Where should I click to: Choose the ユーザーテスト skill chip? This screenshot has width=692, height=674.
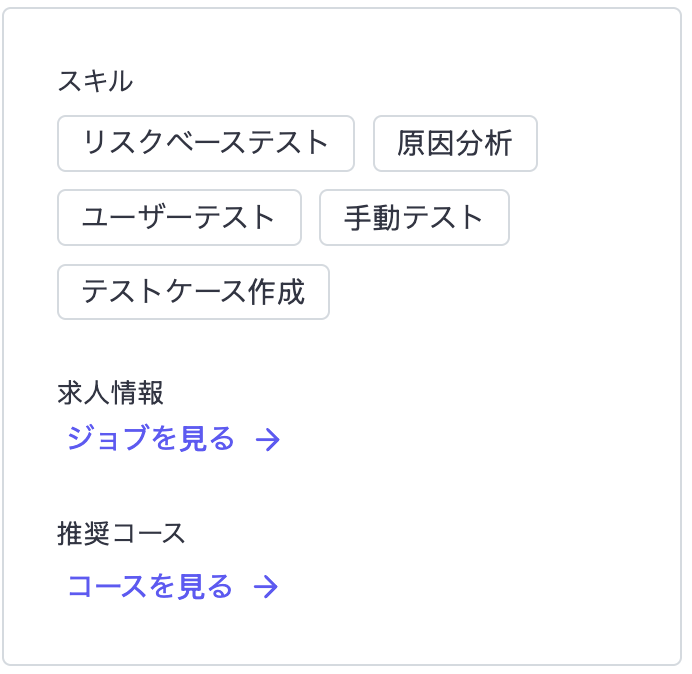[179, 218]
